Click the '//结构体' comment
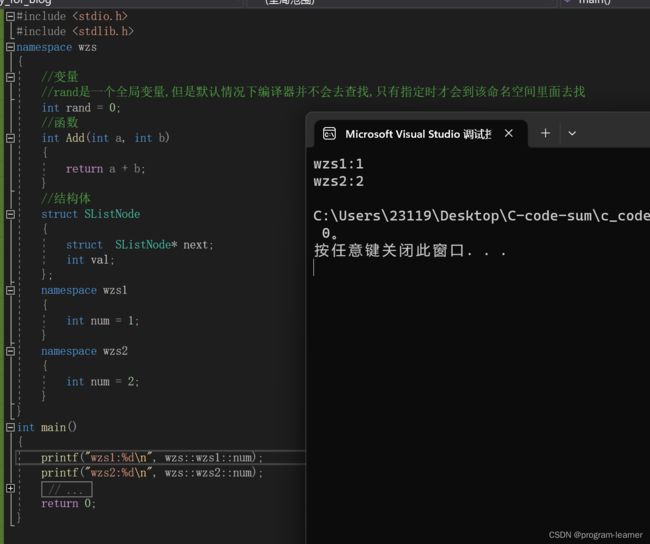Screen dimensions: 650x544 [66, 198]
